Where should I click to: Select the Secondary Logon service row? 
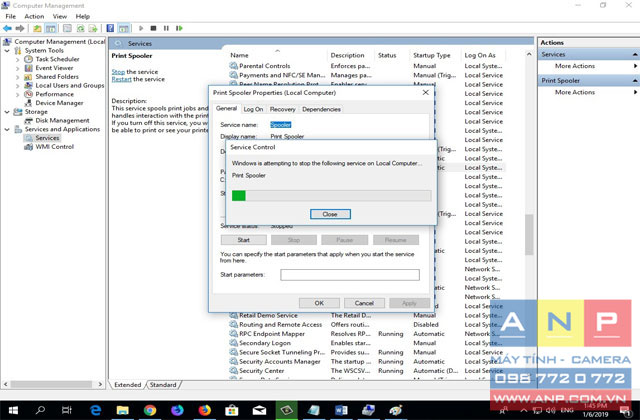pyautogui.click(x=367, y=343)
